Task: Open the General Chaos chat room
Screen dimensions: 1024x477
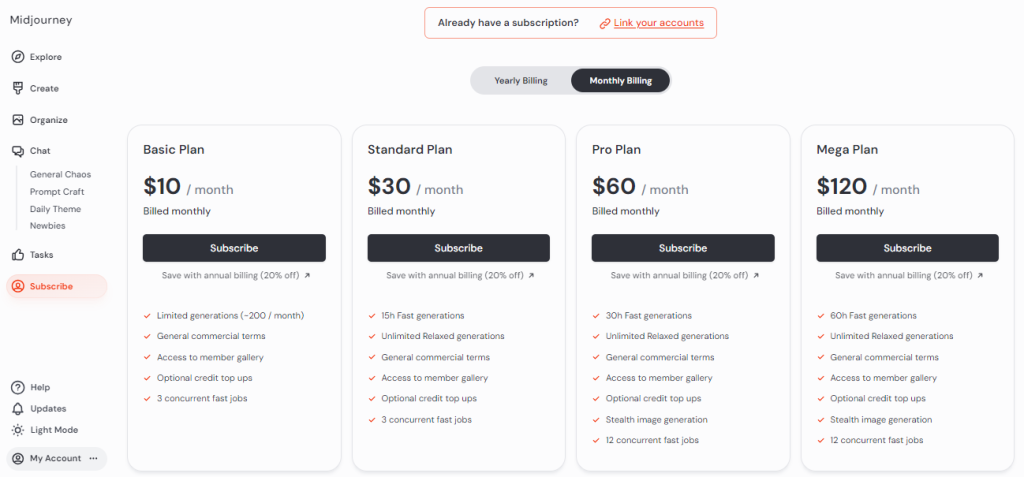Action: 60,175
